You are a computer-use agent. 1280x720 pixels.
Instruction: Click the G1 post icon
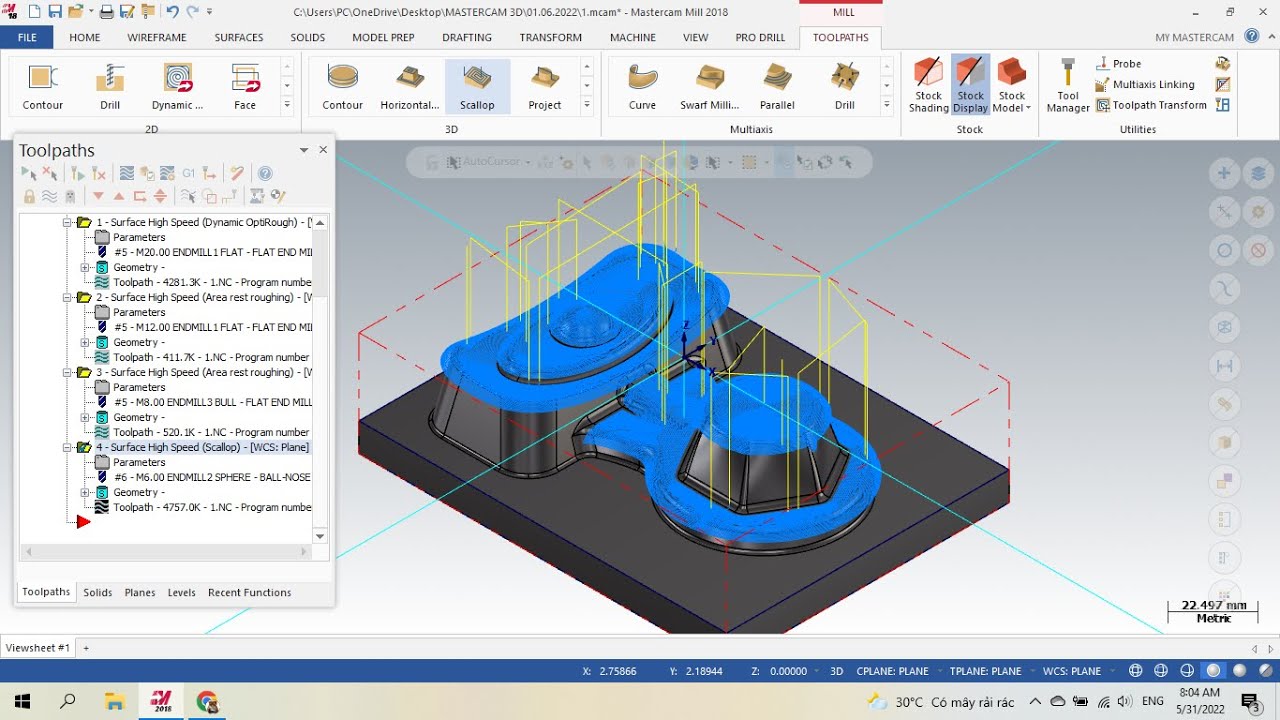[x=188, y=173]
